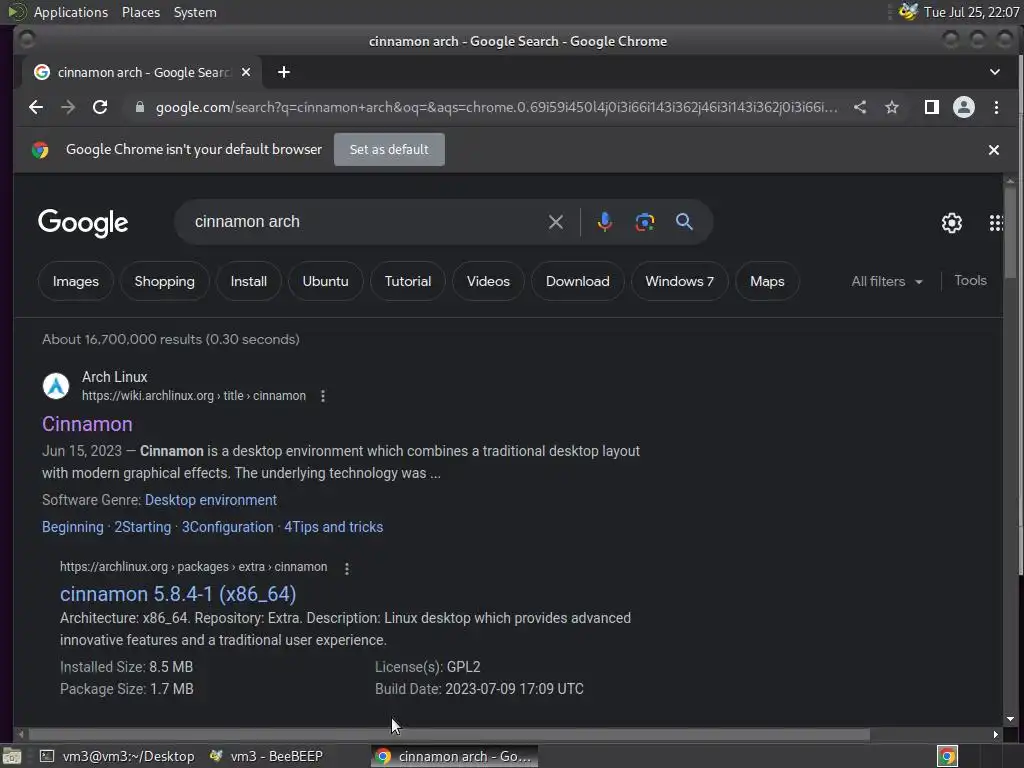Click the Chrome icon in taskbar corner

pos(947,756)
